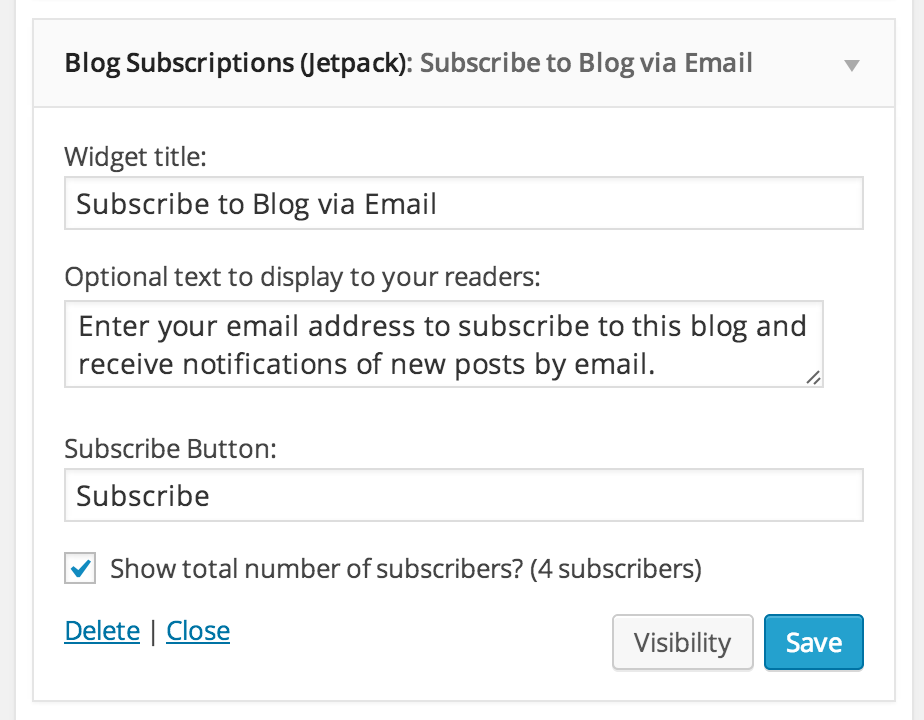Collapse the Blog Subscriptions widget via its arrow
Image resolution: width=924 pixels, height=720 pixels.
pos(851,63)
